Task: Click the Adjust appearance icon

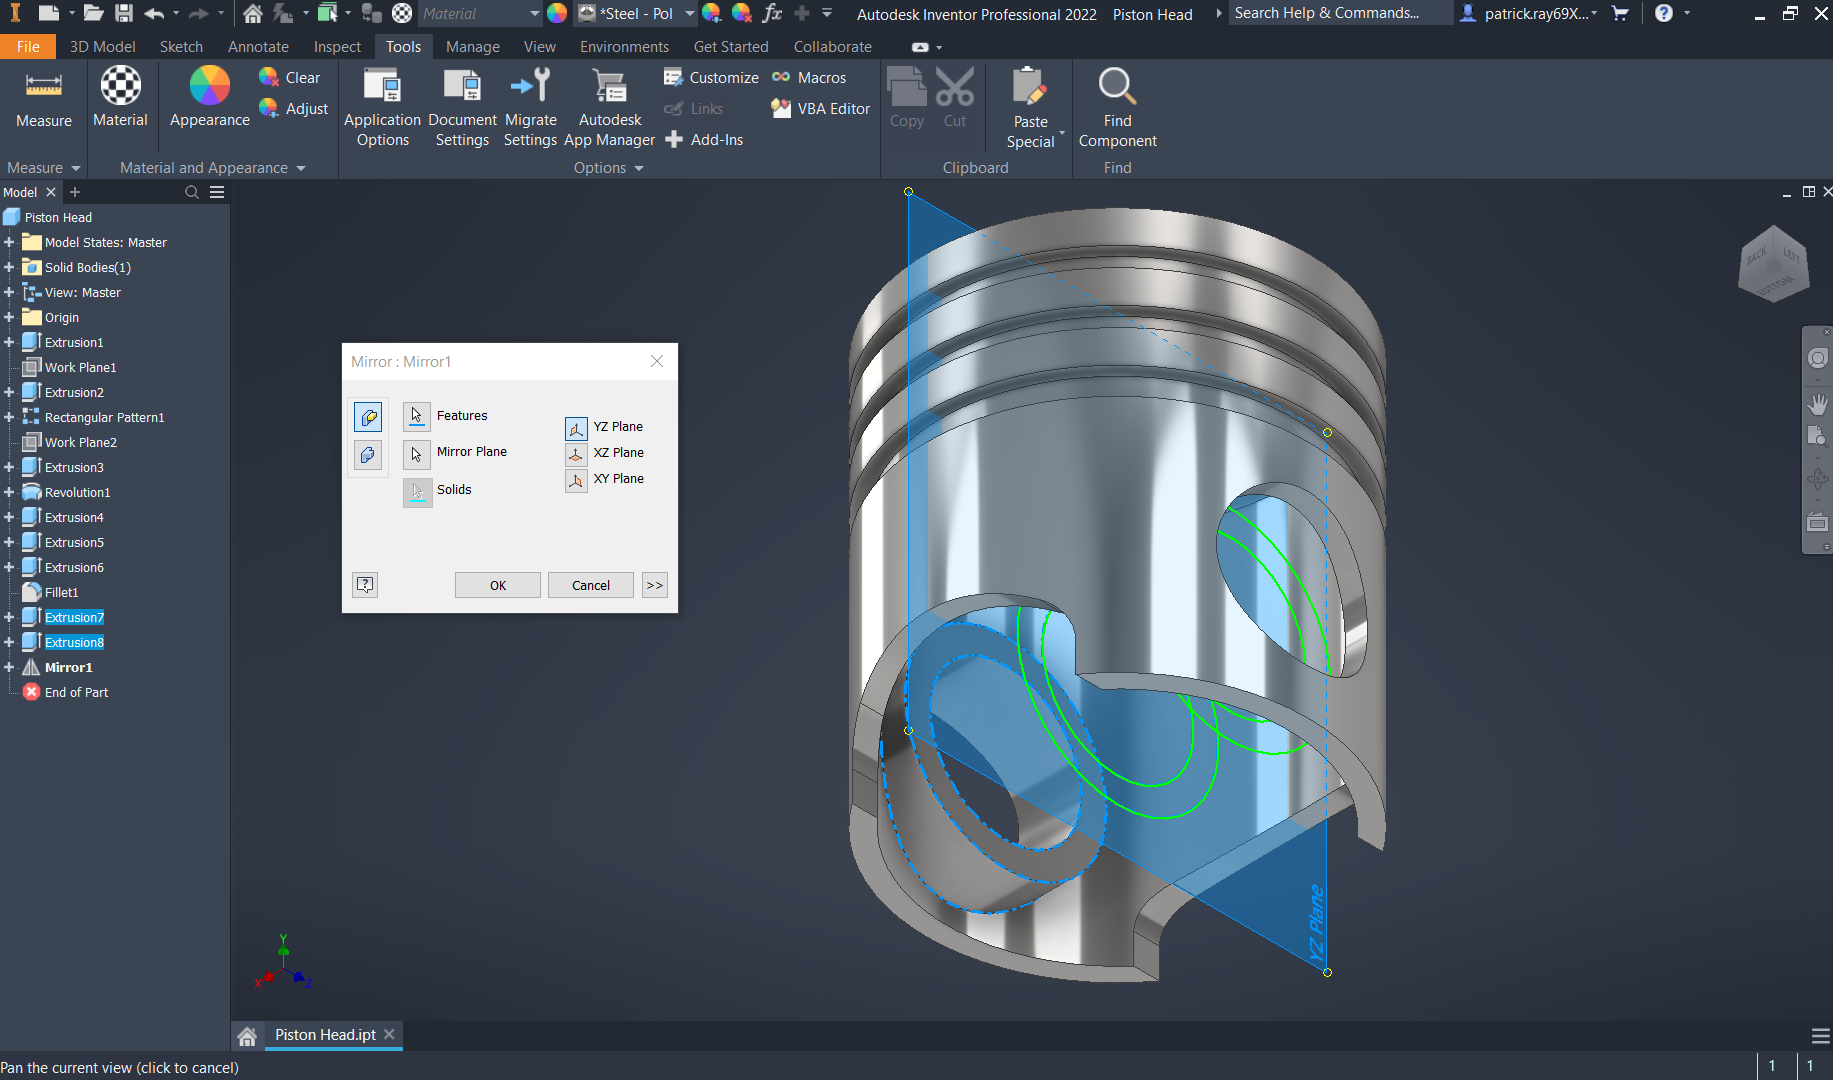Action: [x=268, y=108]
